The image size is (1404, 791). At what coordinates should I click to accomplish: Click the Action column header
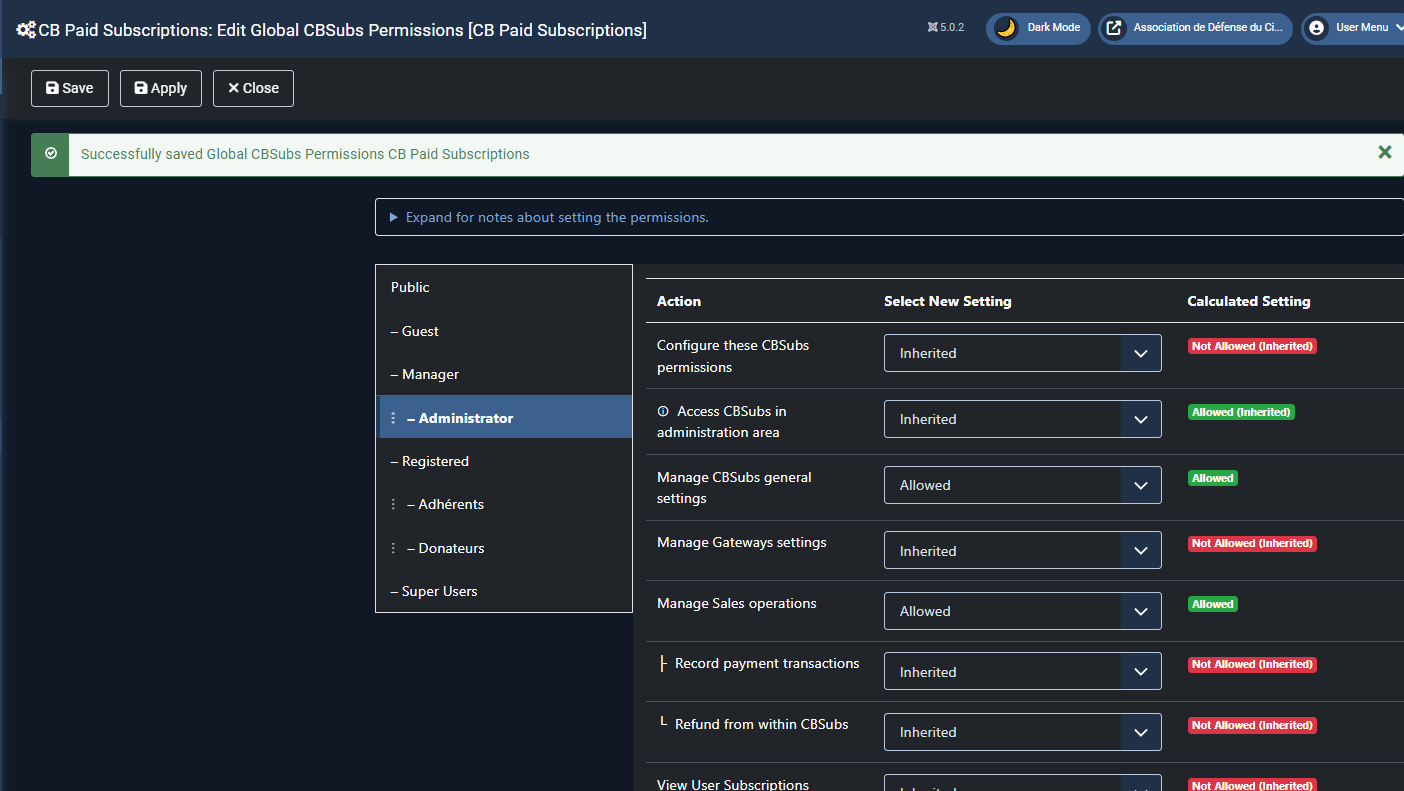(679, 301)
